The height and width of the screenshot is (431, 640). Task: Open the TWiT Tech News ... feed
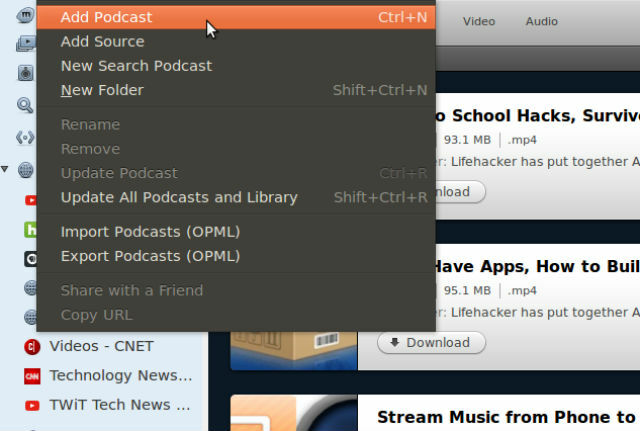(120, 405)
